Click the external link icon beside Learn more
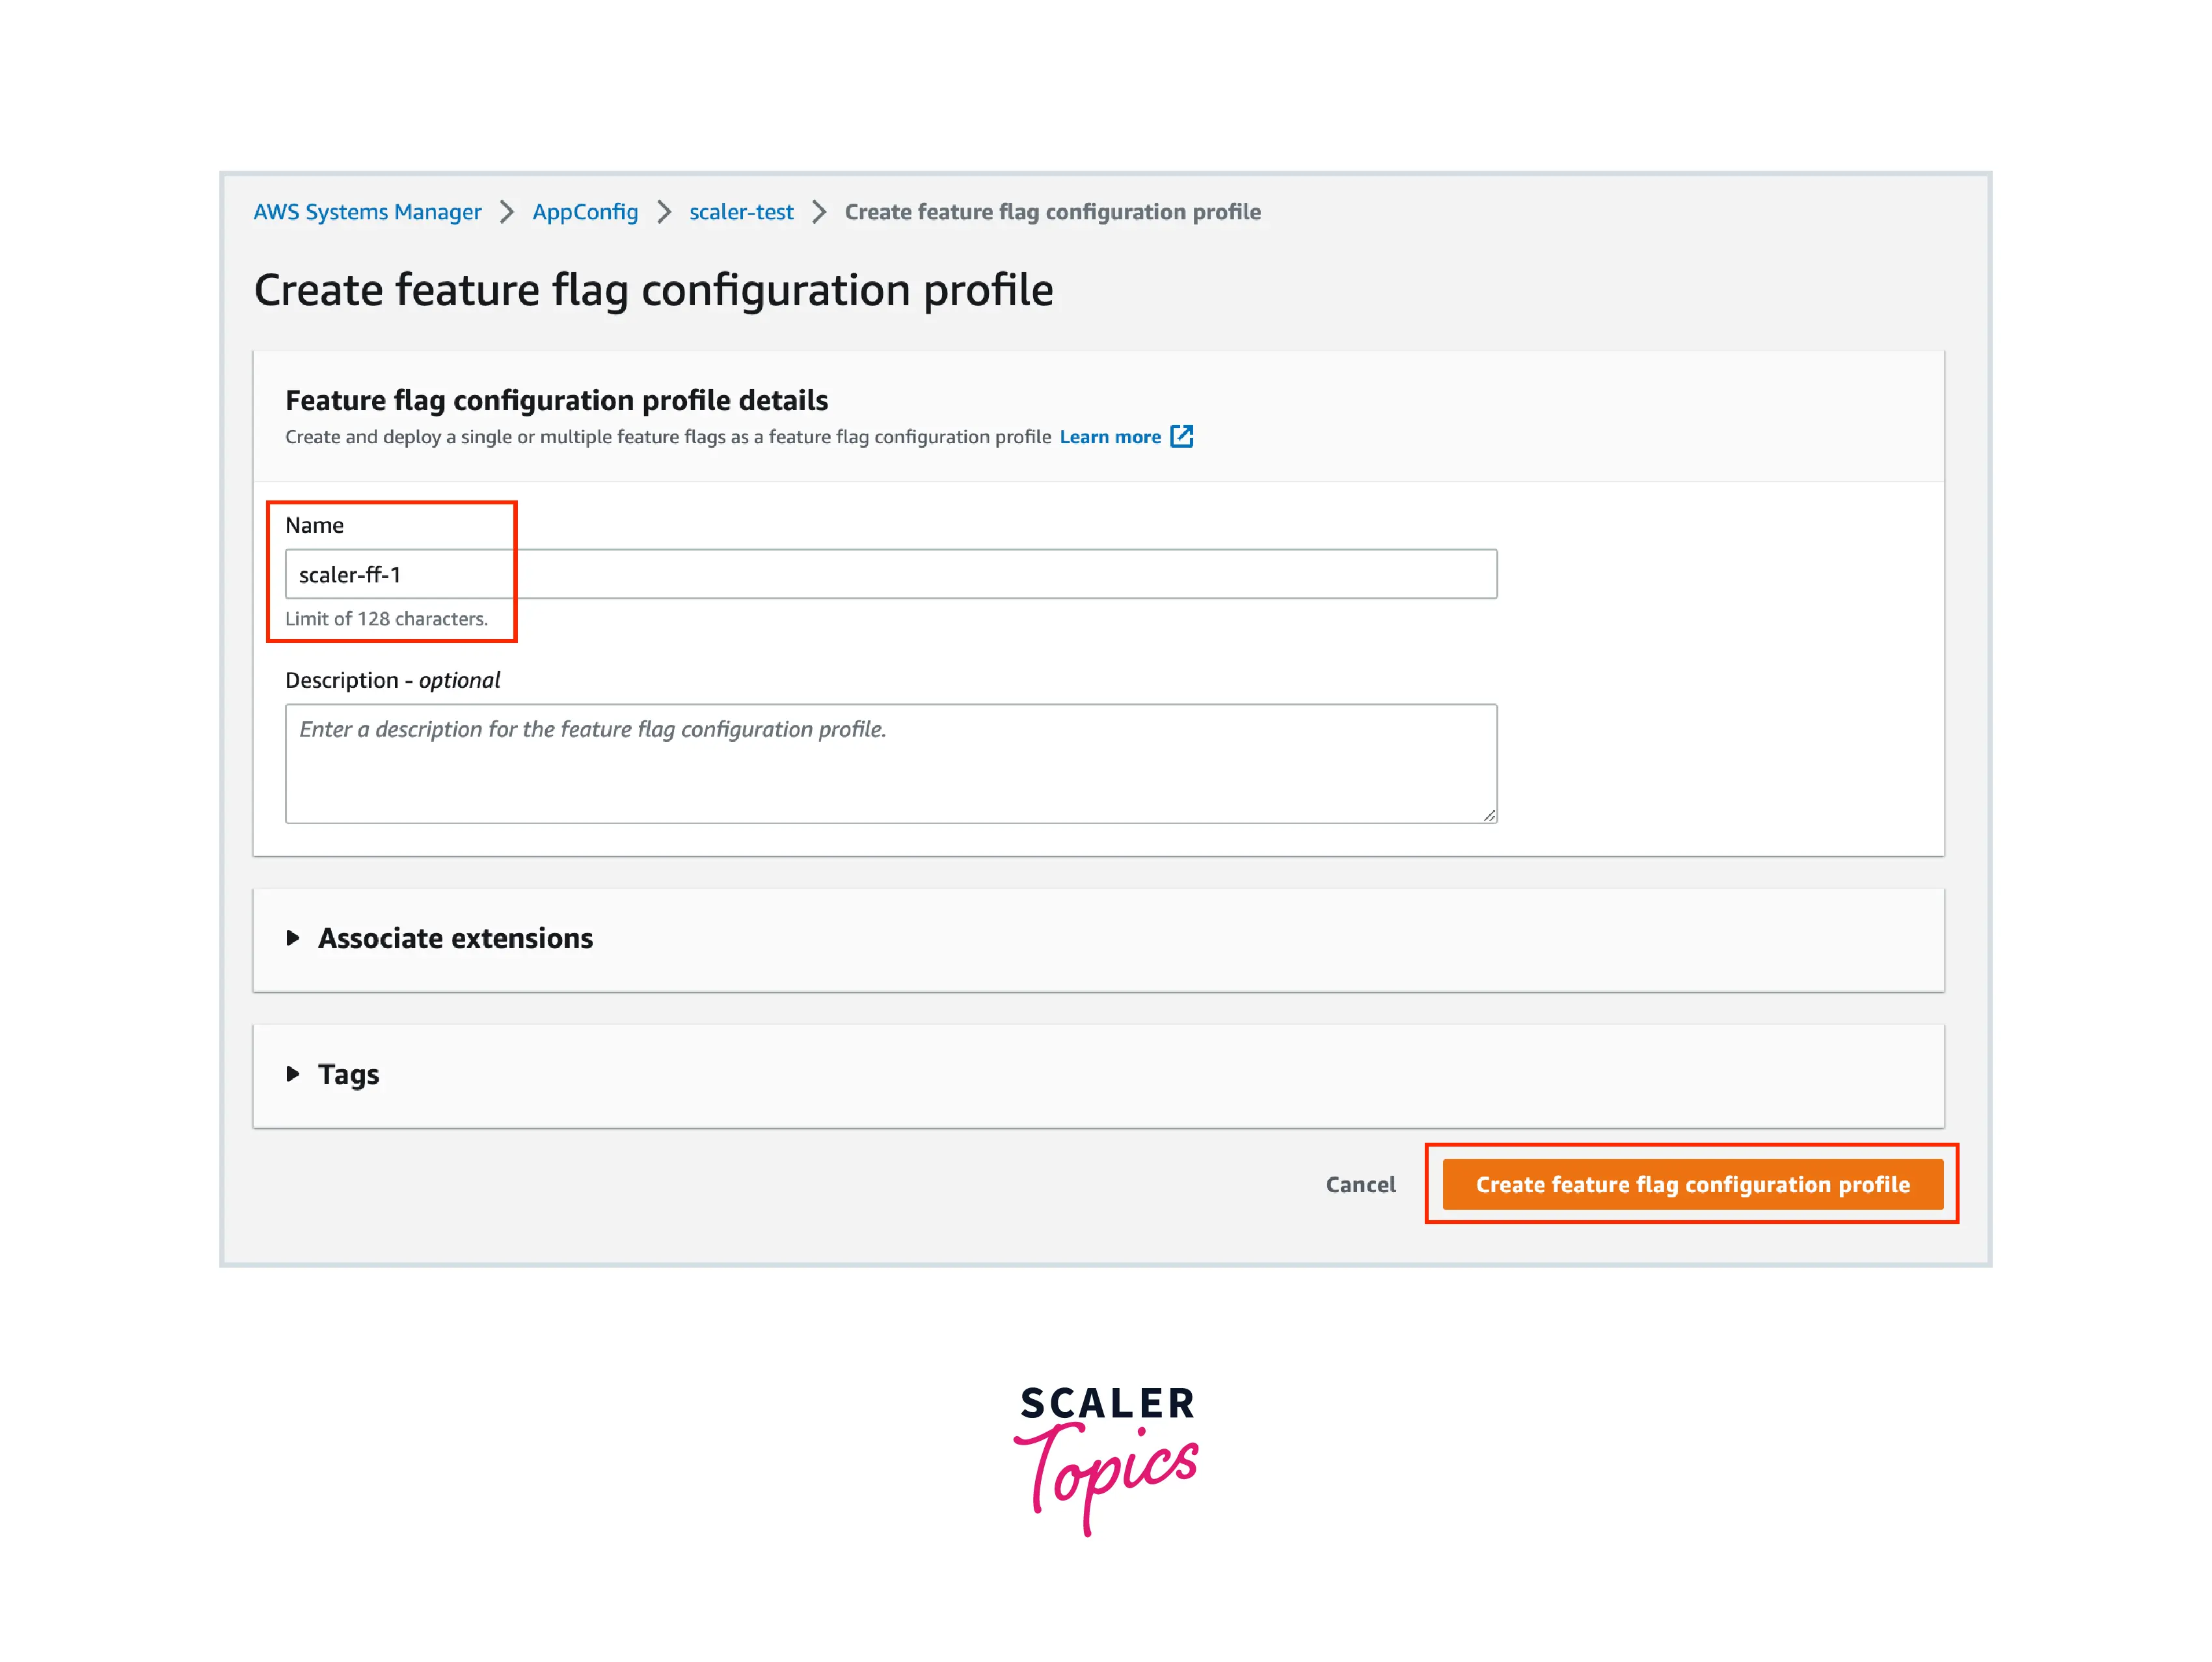The image size is (2212, 1662). pyautogui.click(x=1181, y=437)
